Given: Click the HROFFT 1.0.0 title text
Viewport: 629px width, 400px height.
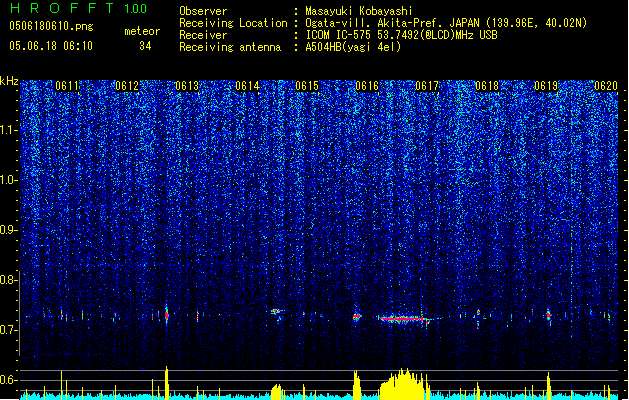Looking at the screenshot, I should tap(79, 8).
